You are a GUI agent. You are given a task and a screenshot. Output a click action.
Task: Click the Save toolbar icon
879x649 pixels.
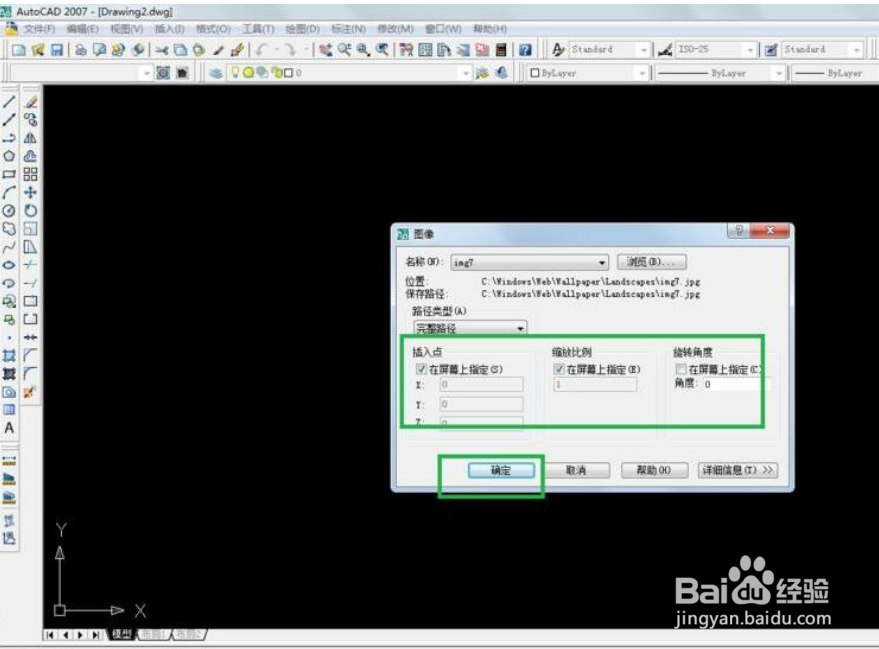tap(57, 50)
